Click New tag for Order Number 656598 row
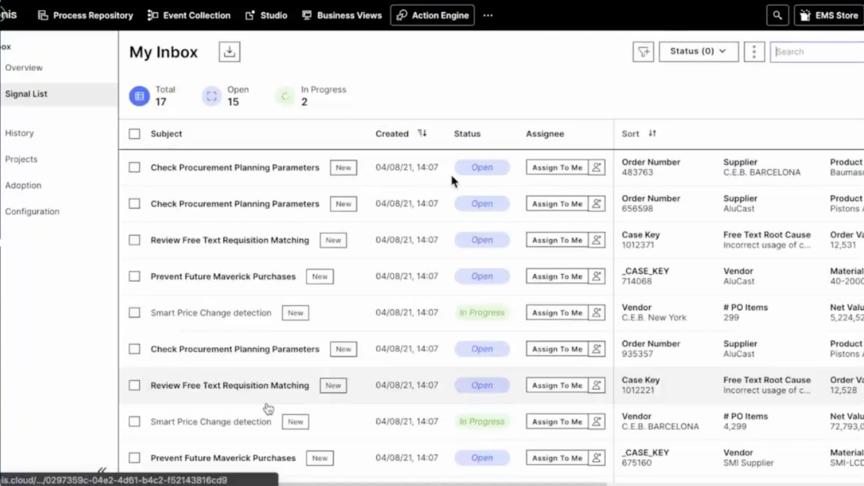 343,204
